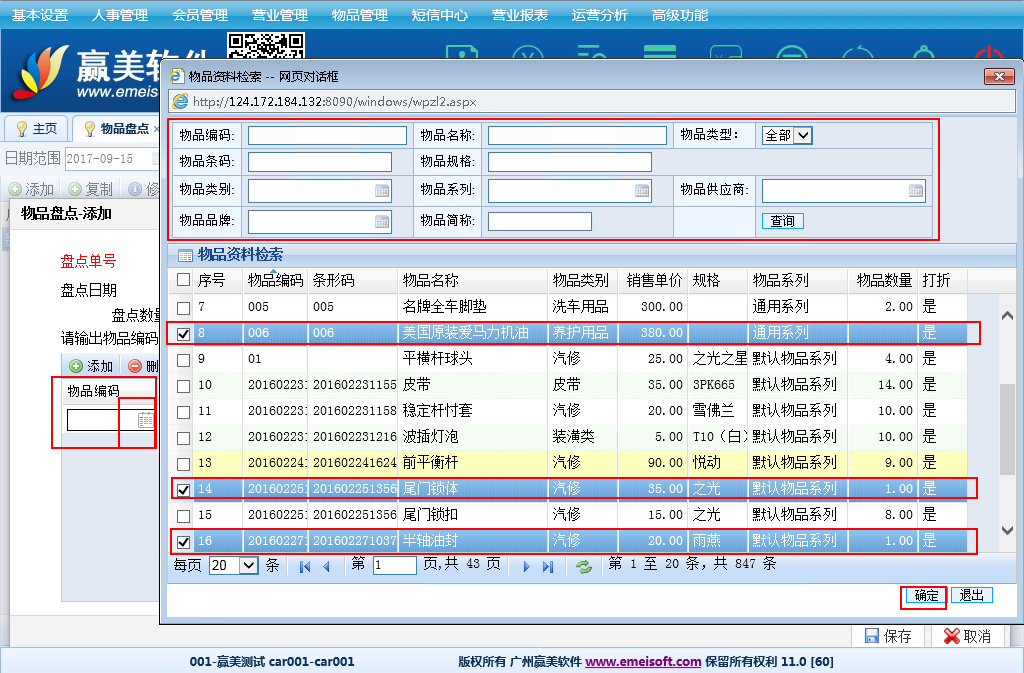Jump to the last results page
The image size is (1024, 673).
pyautogui.click(x=547, y=567)
